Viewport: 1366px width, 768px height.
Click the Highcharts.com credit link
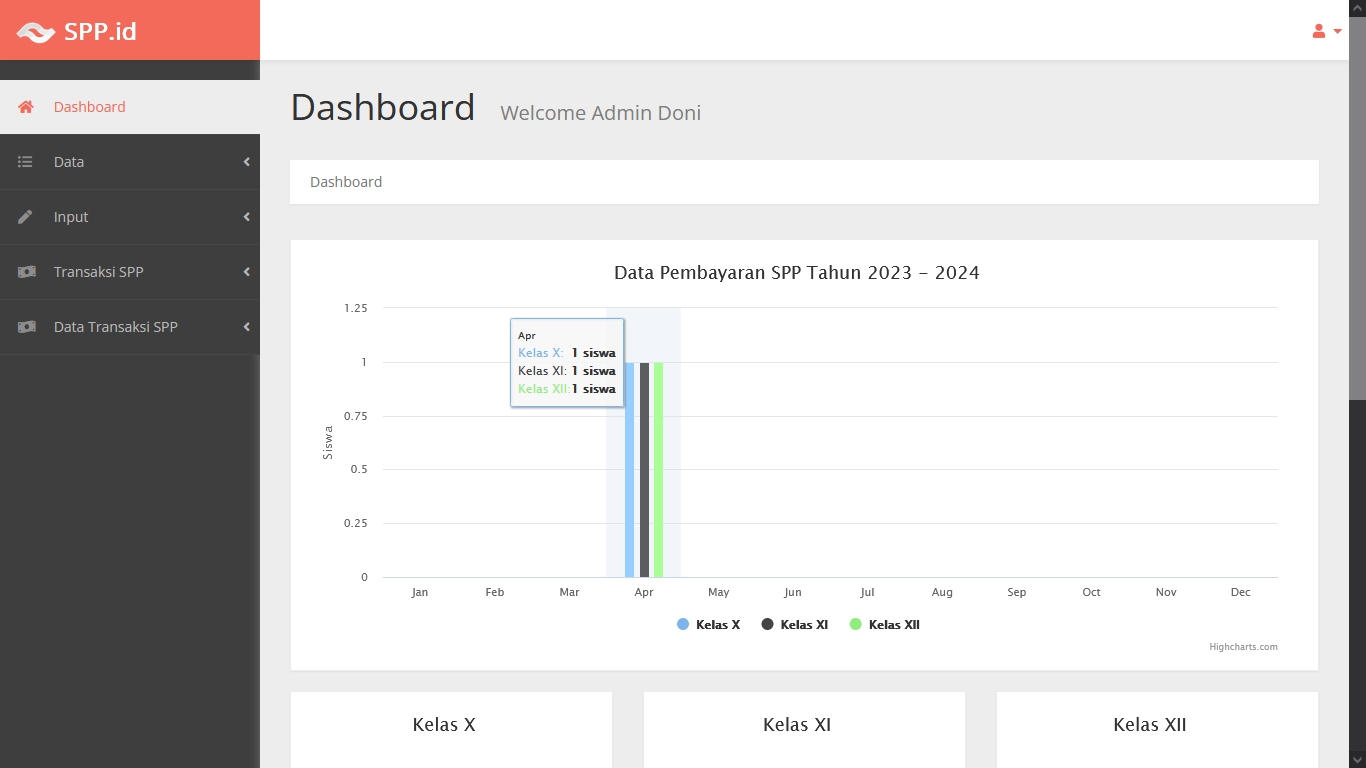click(1243, 647)
